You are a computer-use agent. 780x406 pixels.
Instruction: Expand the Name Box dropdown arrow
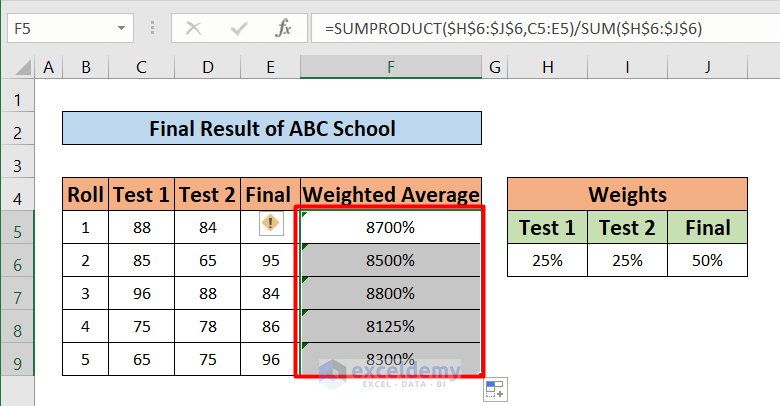(121, 28)
